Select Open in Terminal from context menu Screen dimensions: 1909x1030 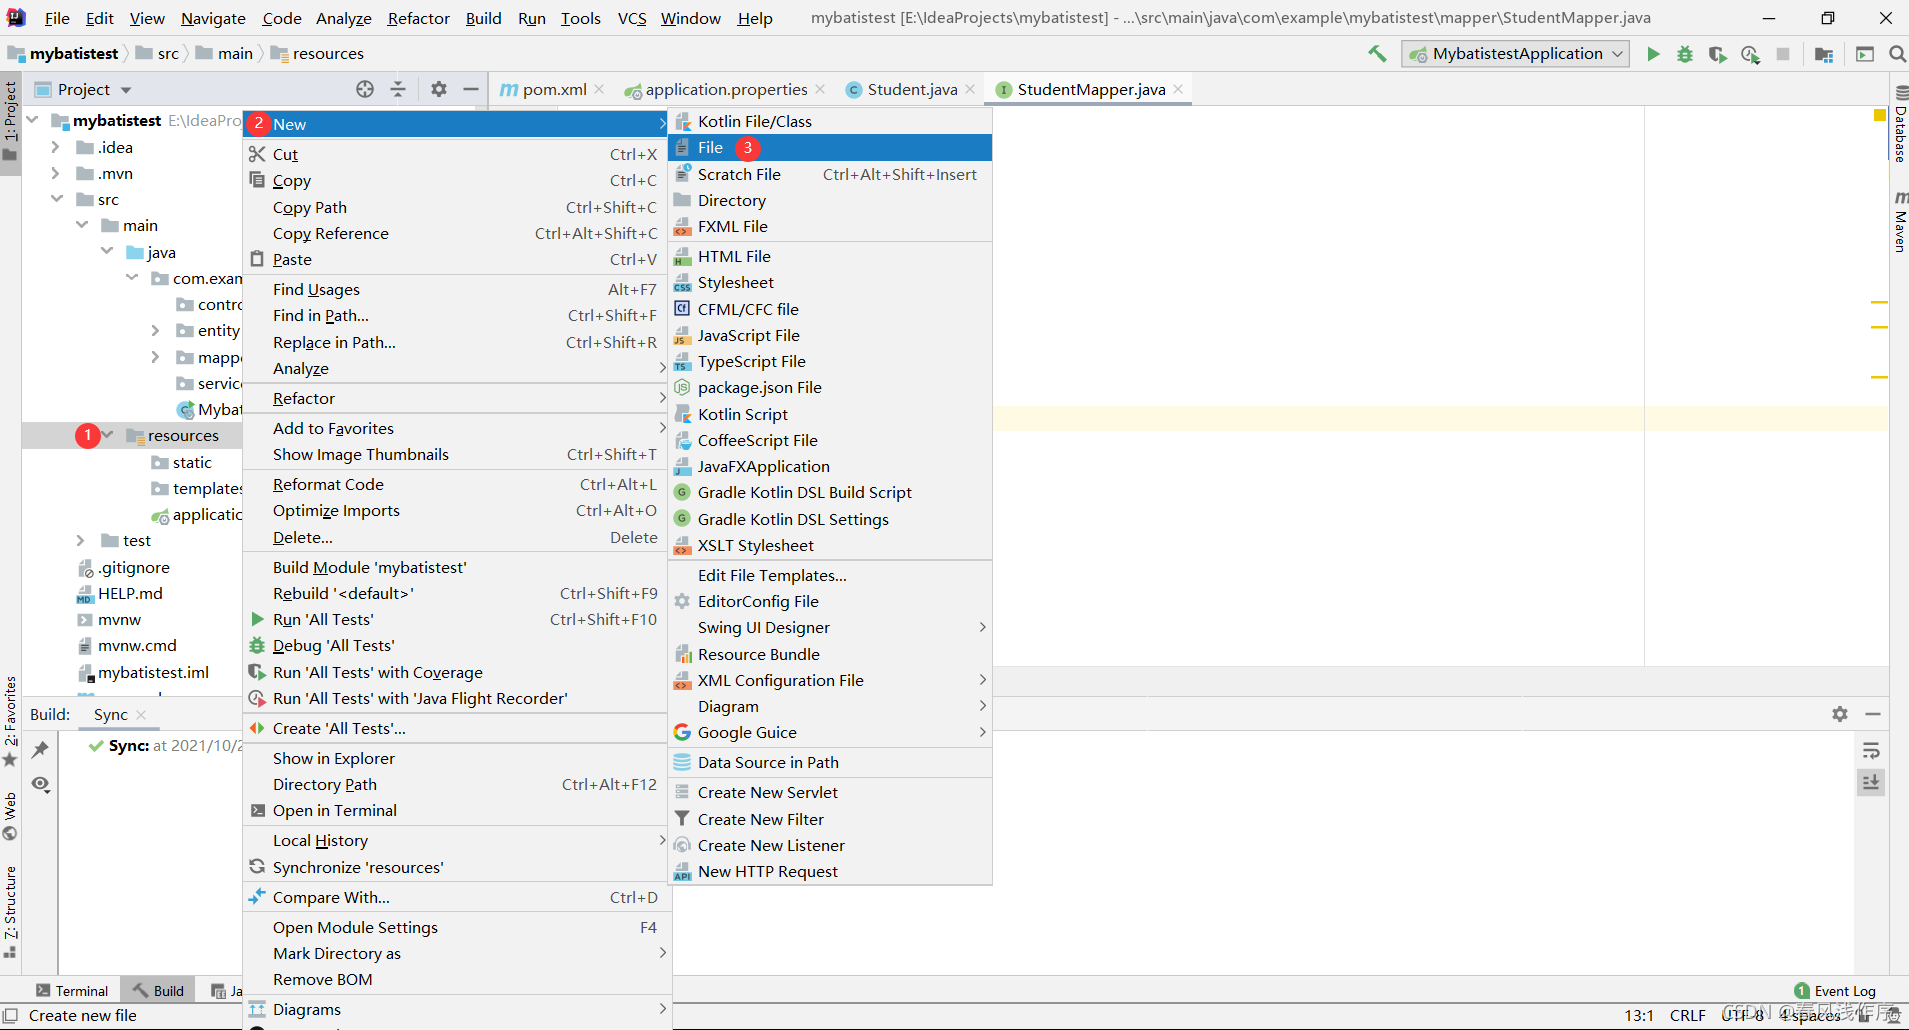click(x=456, y=810)
